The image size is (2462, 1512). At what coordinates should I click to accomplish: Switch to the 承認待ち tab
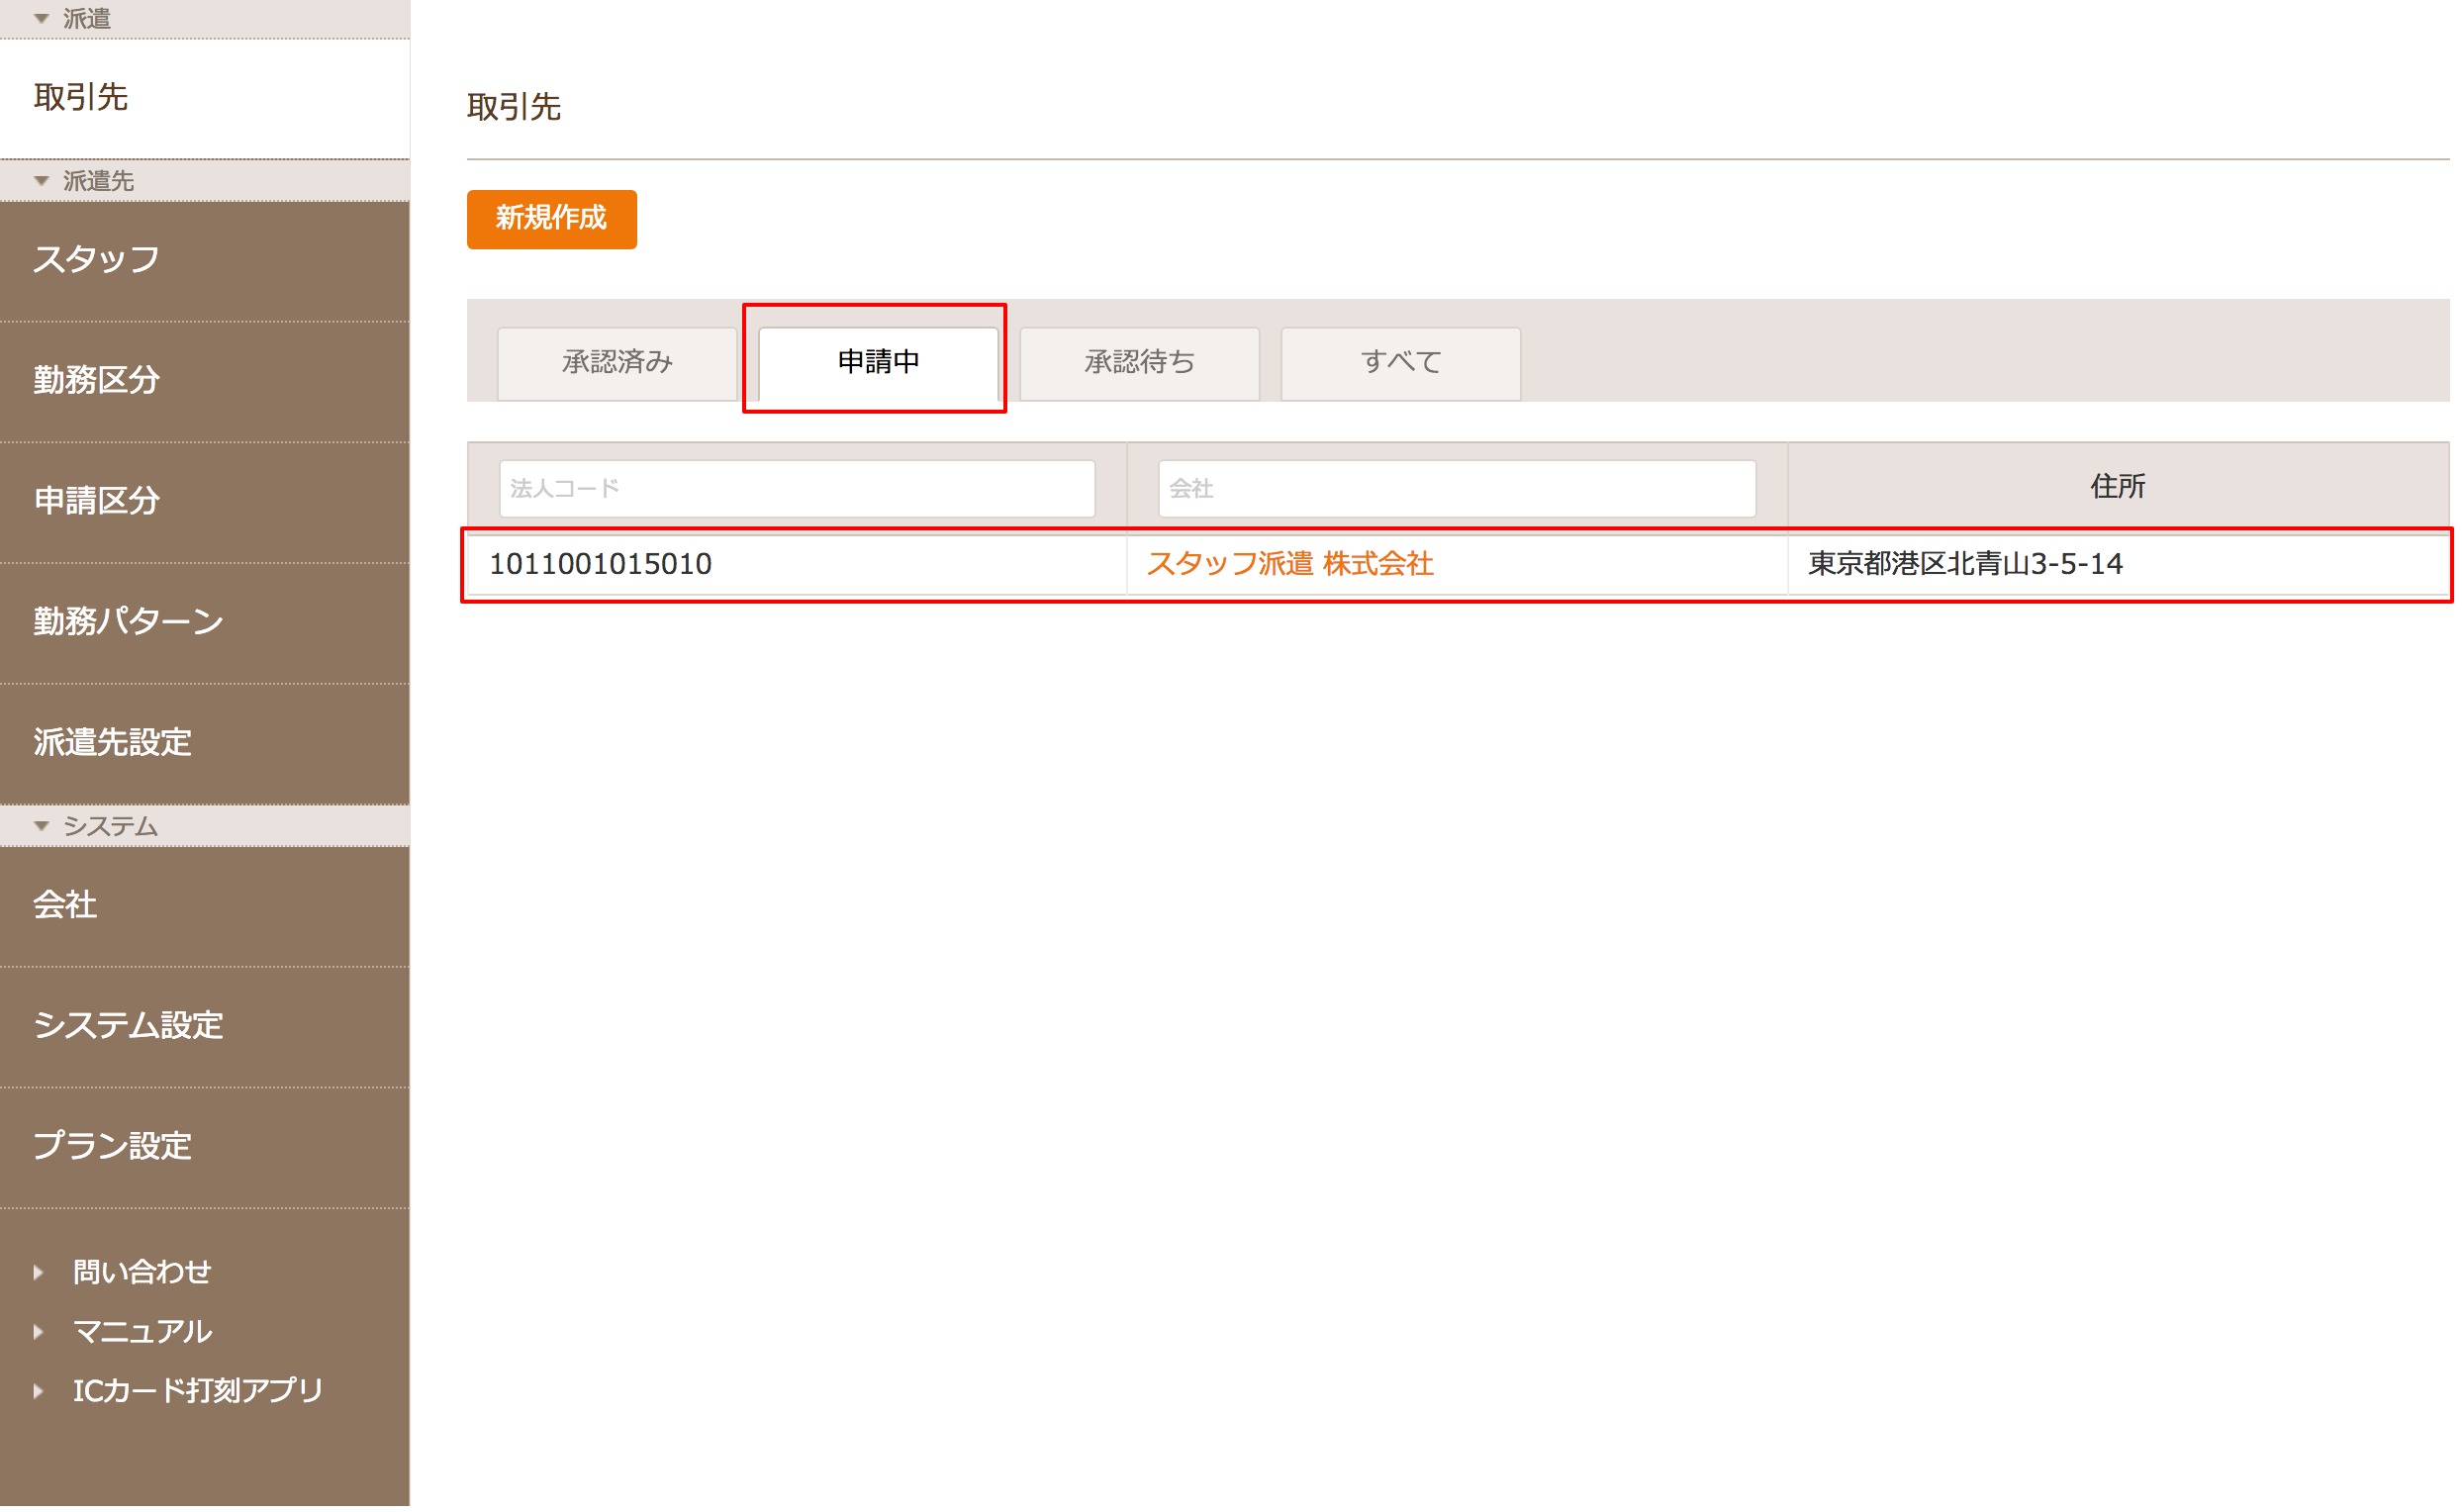(x=1142, y=364)
